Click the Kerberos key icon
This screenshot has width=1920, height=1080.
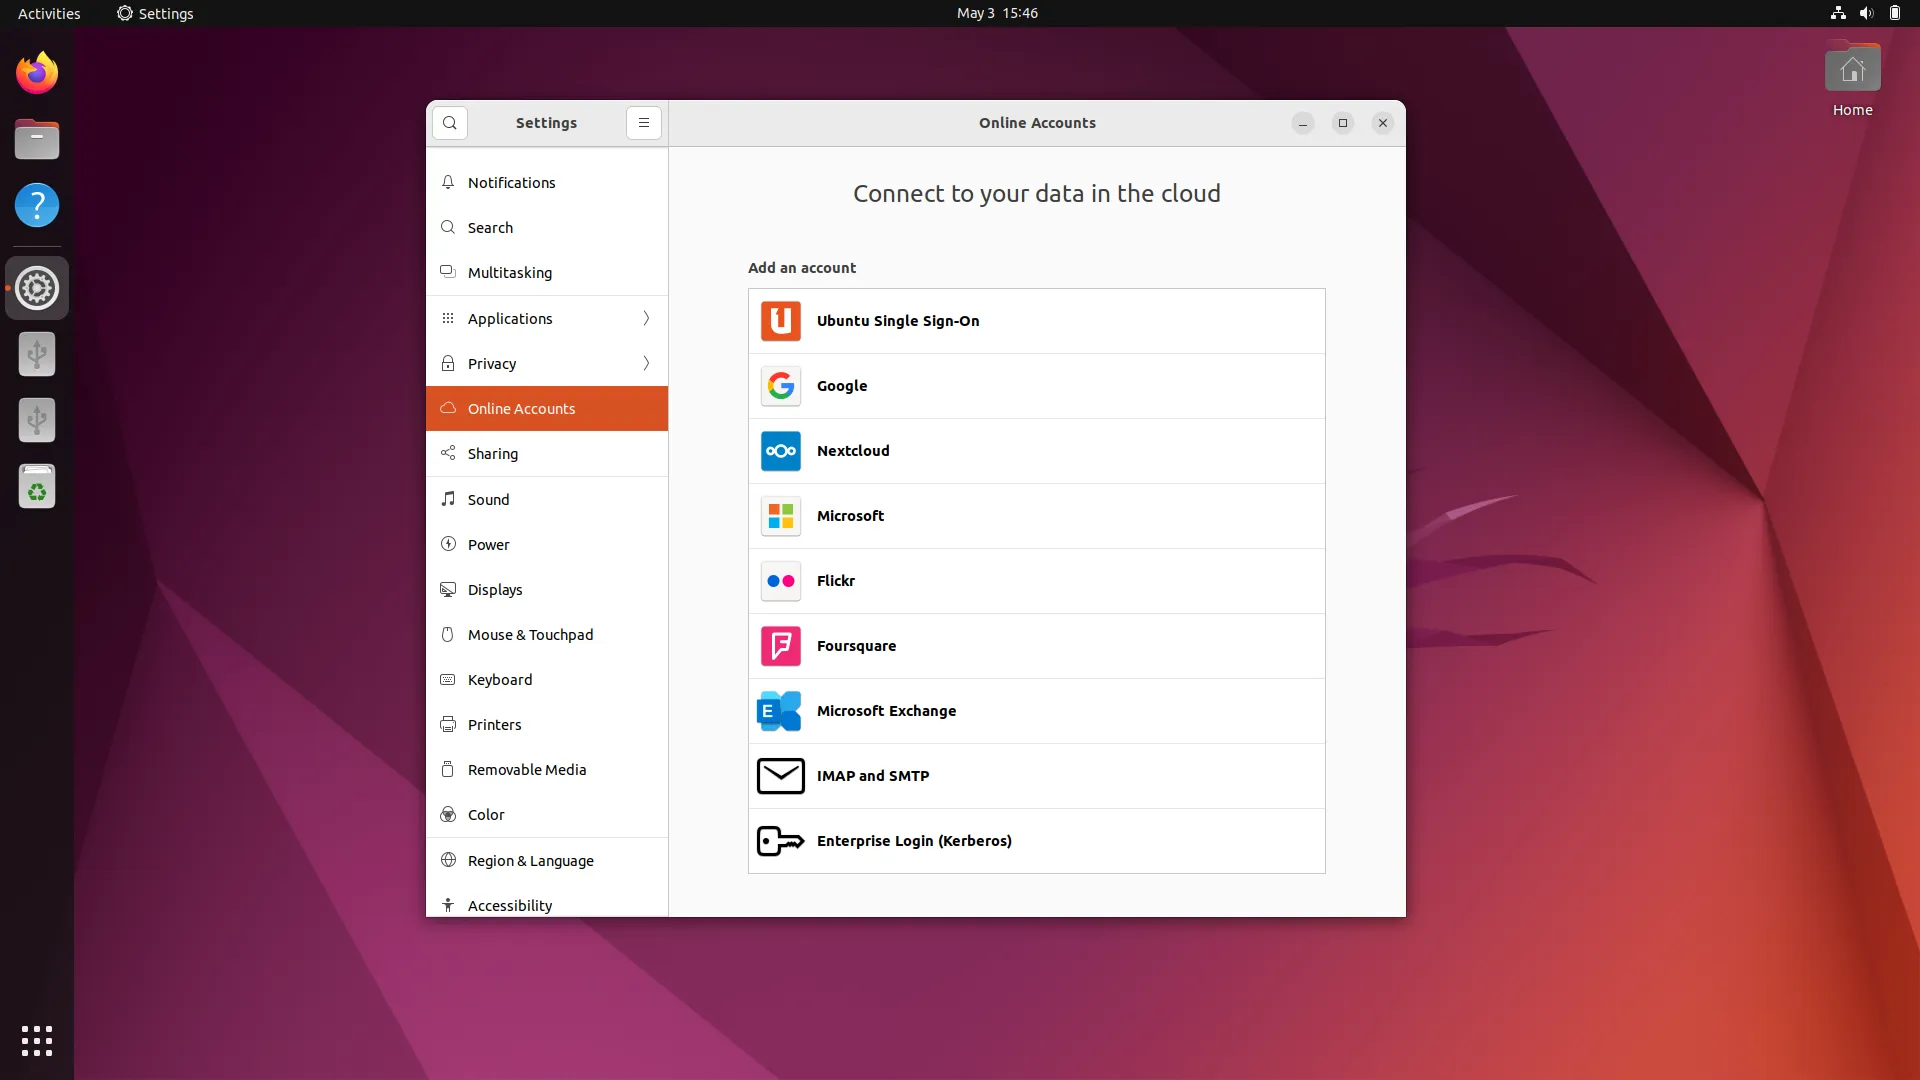(780, 841)
